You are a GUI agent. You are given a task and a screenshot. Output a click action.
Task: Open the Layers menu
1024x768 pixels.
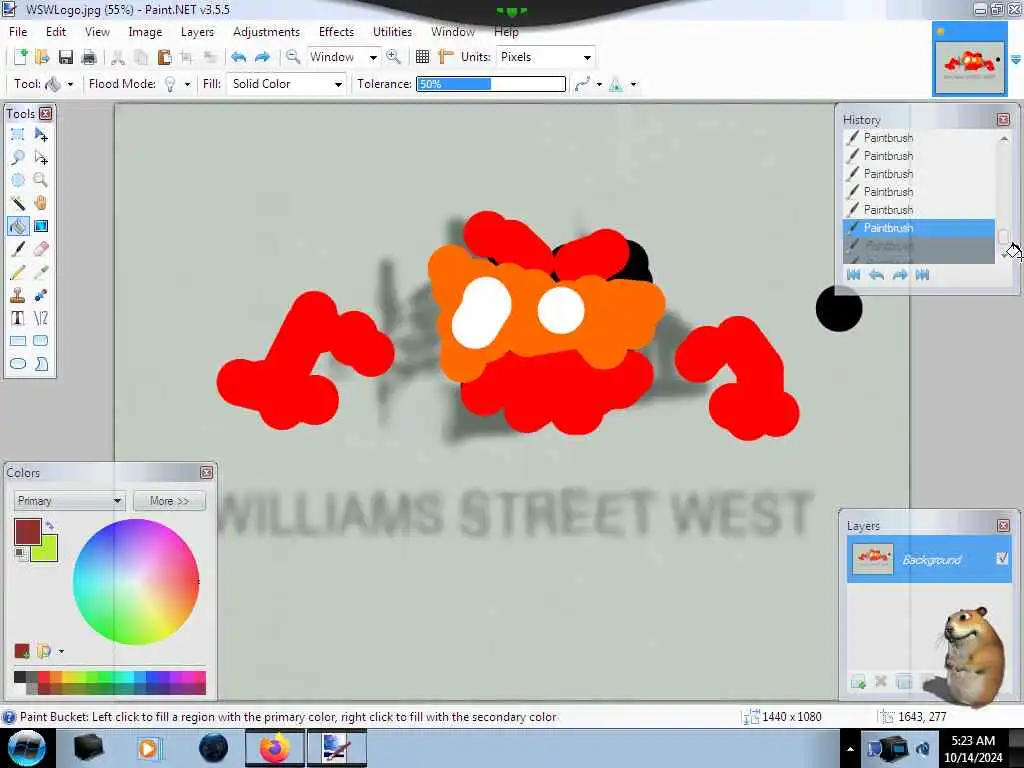(197, 31)
